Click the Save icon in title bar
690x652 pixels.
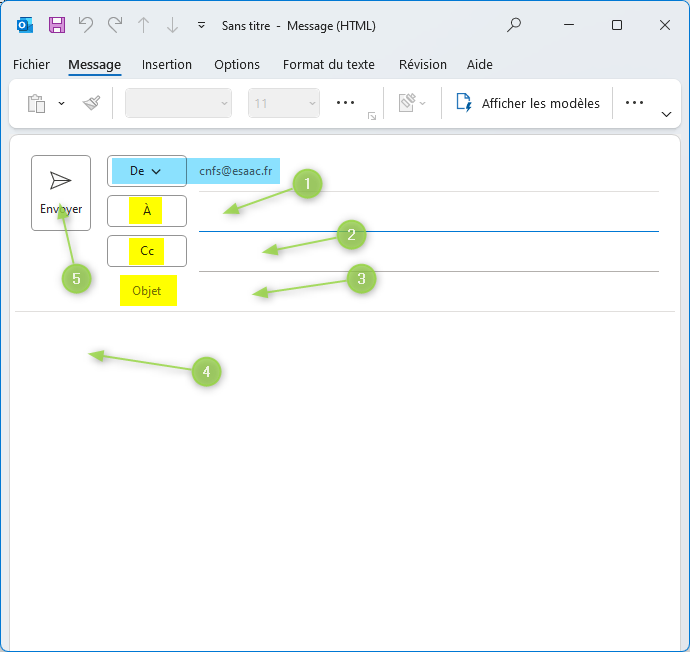[x=57, y=25]
